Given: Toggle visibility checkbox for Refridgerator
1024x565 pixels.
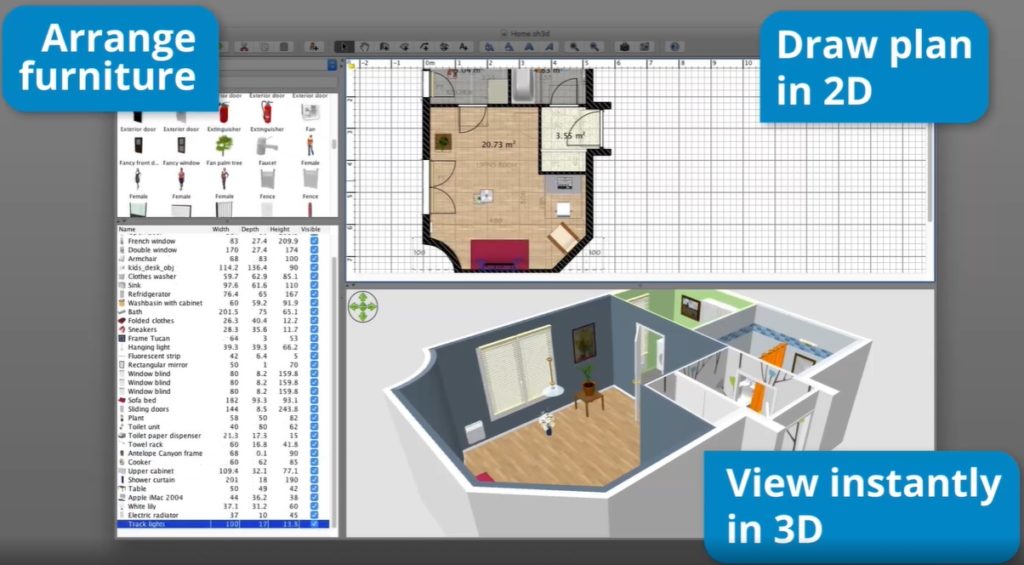Looking at the screenshot, I should [x=314, y=294].
